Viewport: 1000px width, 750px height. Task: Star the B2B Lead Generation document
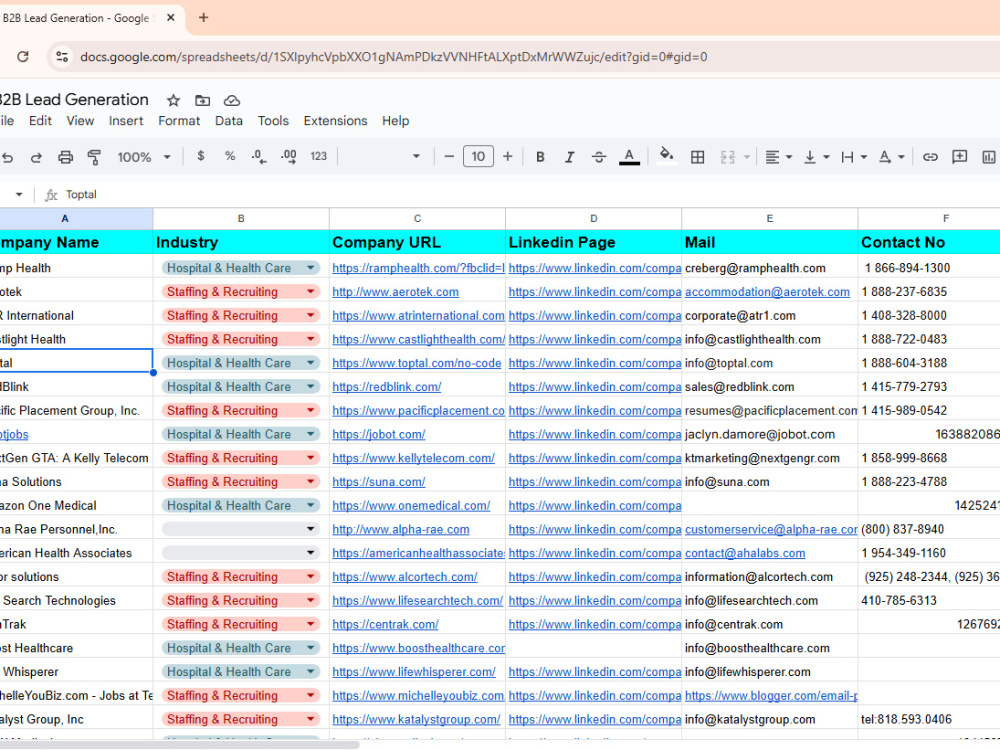[173, 100]
